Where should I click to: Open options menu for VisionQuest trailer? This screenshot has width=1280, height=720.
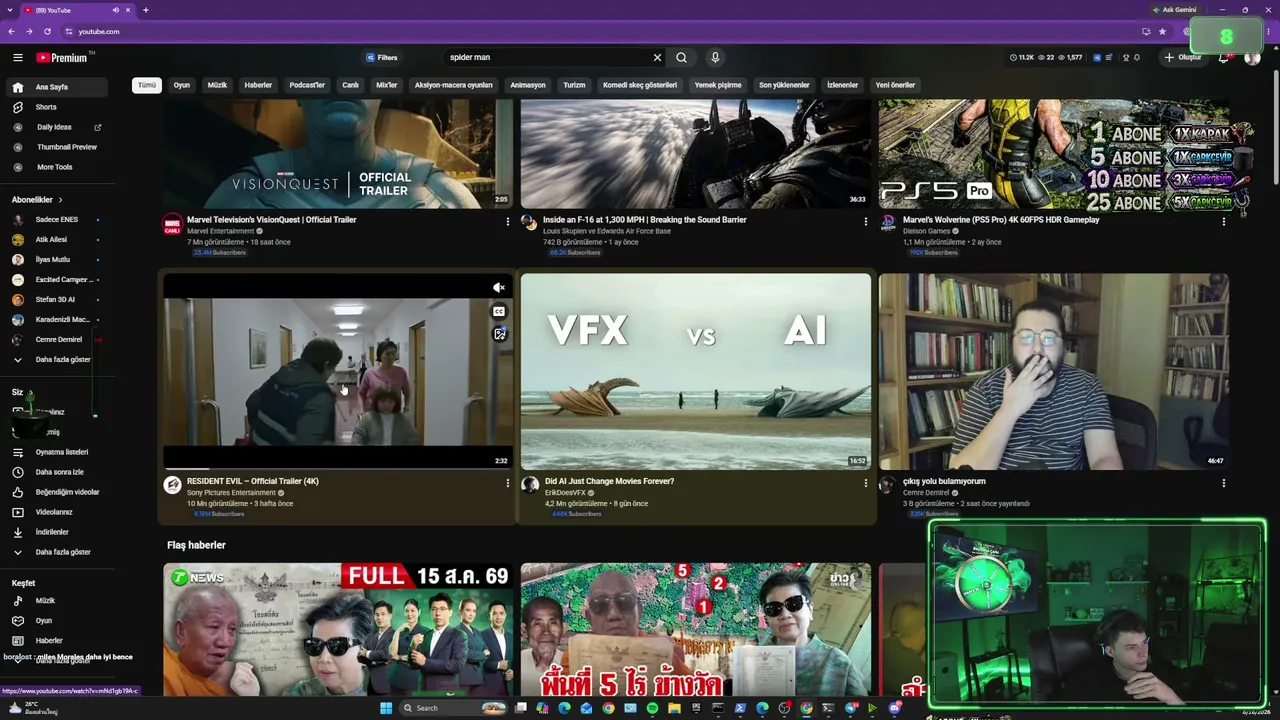pyautogui.click(x=507, y=221)
